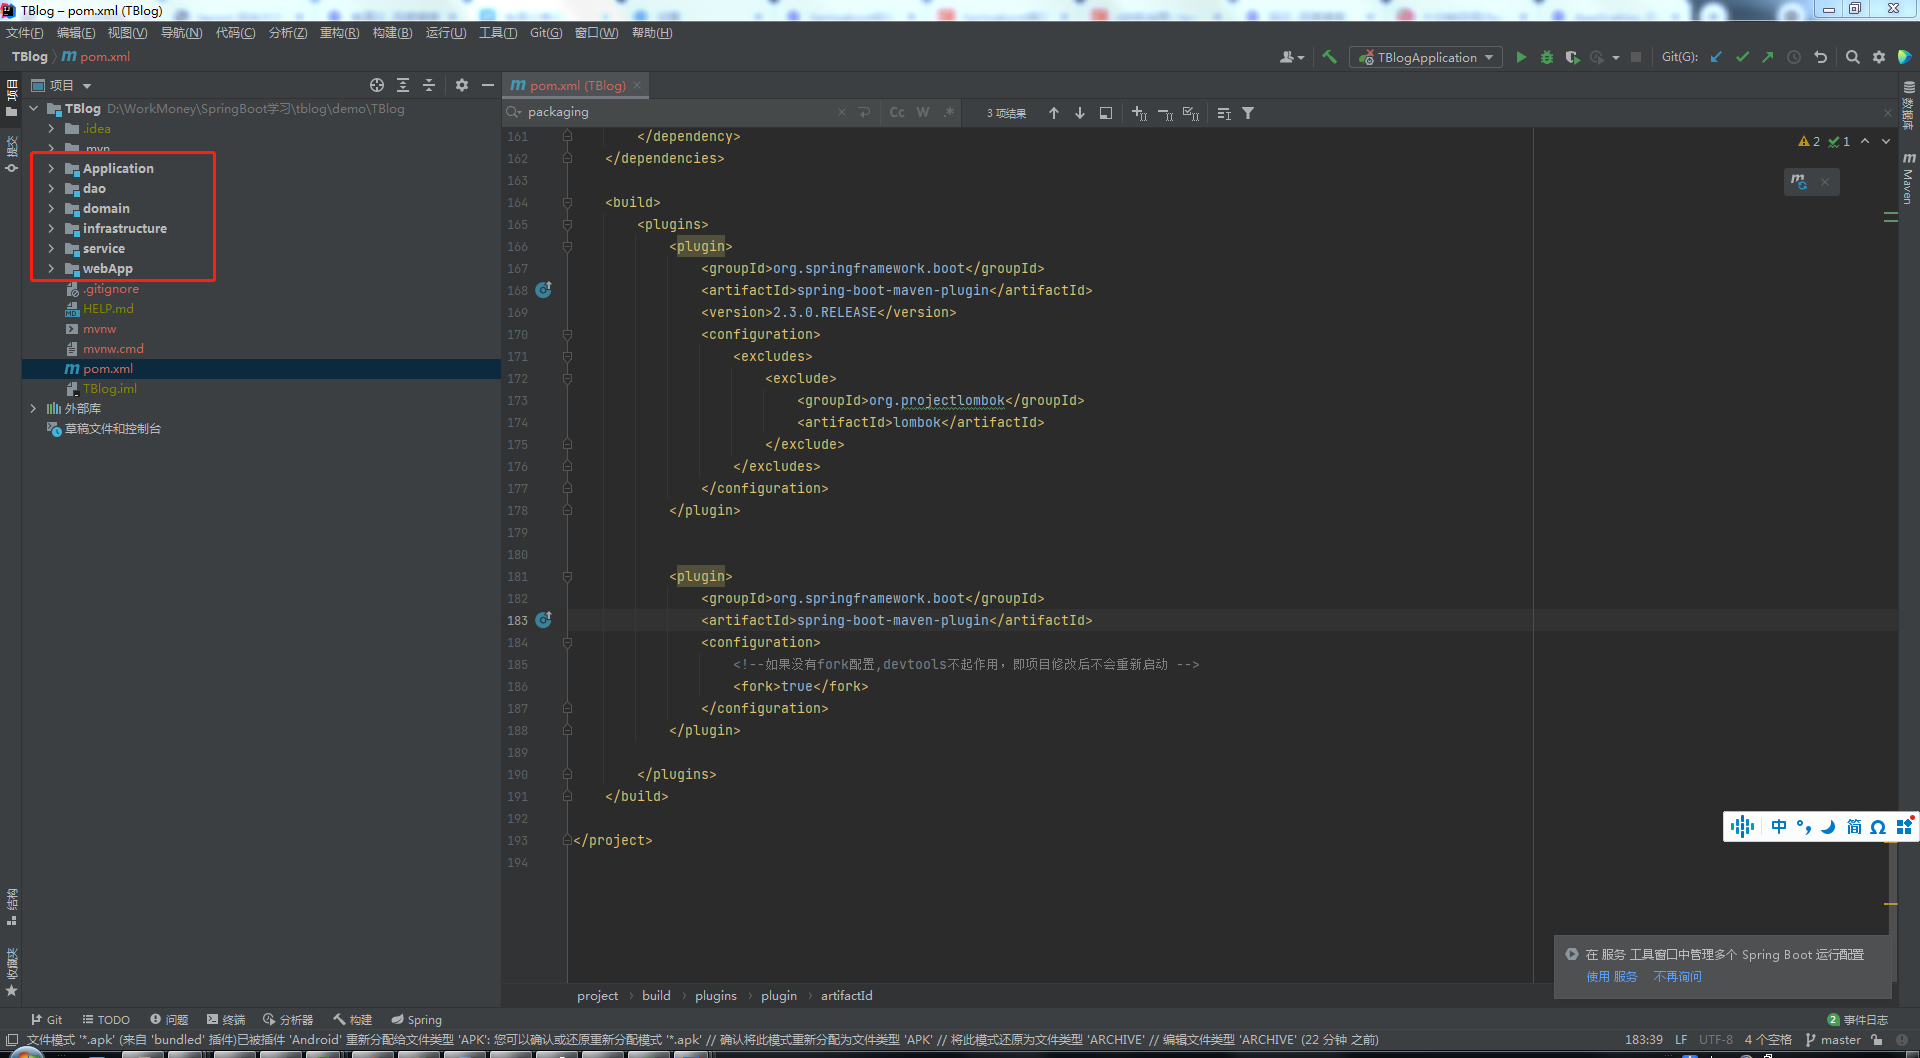Screen dimensions: 1920x1058
Task: Select the pom.xml (TBlog) editor tab
Action: [576, 86]
